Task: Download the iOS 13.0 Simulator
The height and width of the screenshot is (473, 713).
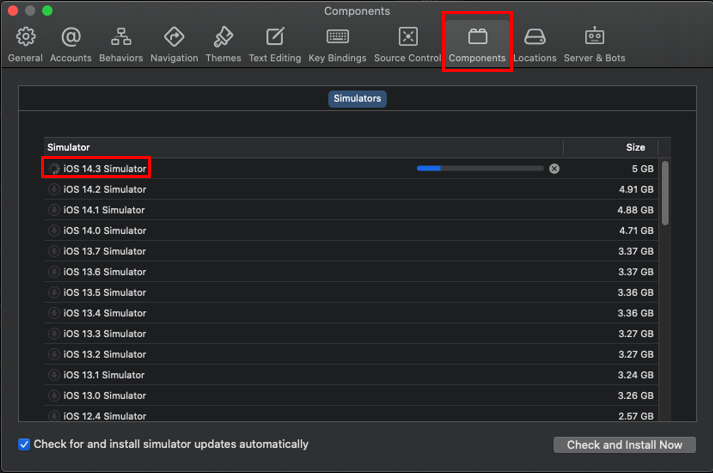Action: [54, 395]
